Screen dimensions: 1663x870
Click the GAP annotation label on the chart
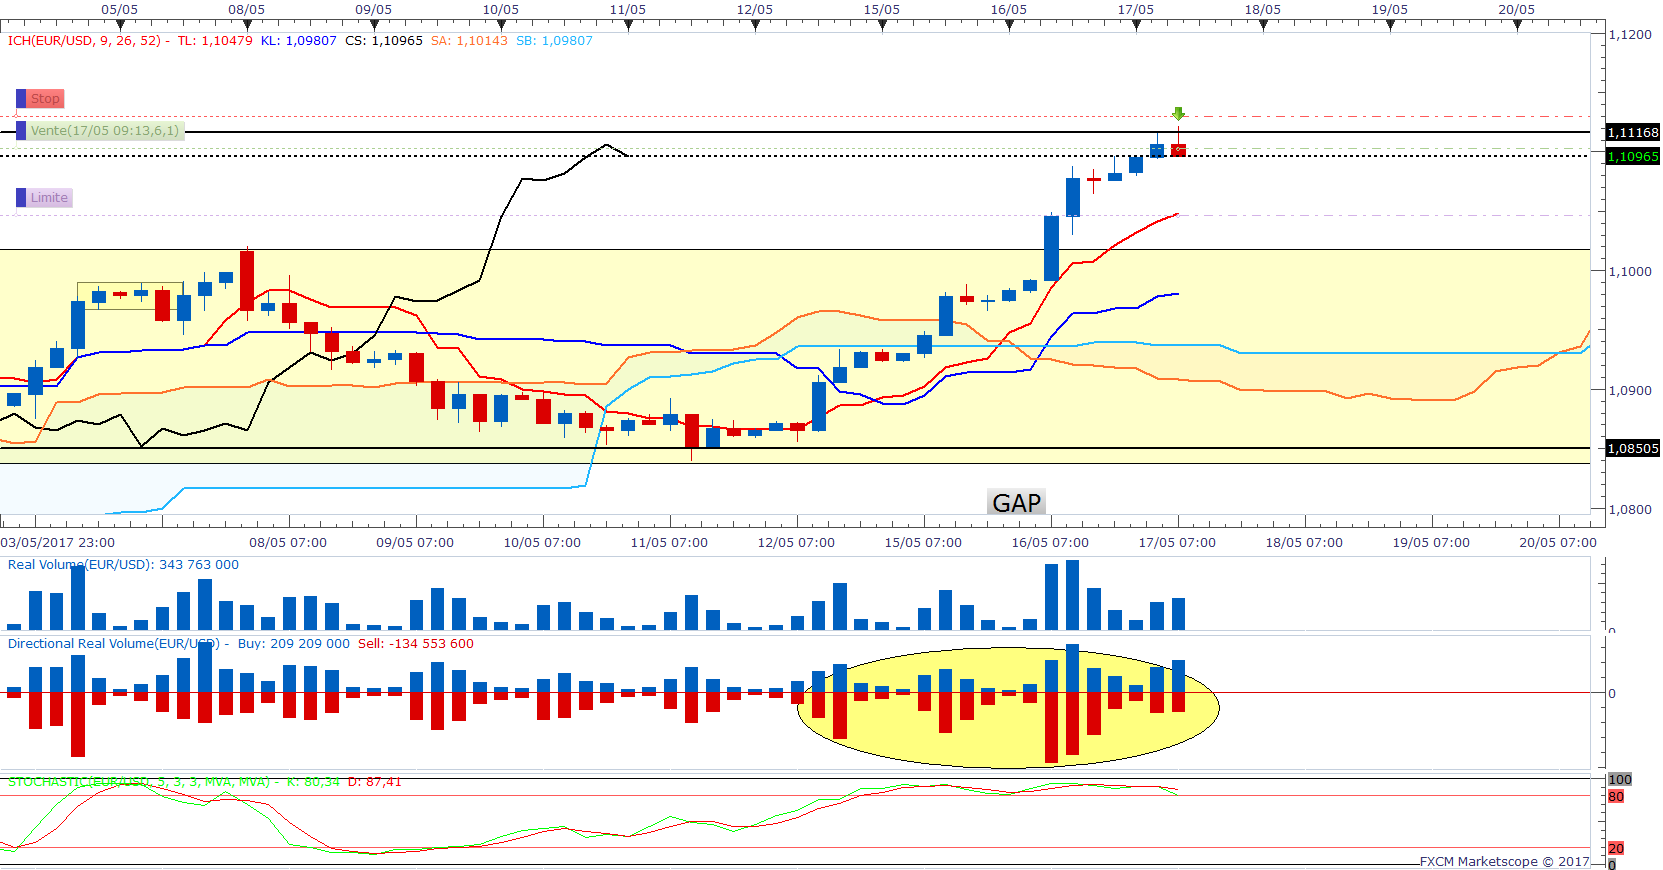[x=1017, y=502]
